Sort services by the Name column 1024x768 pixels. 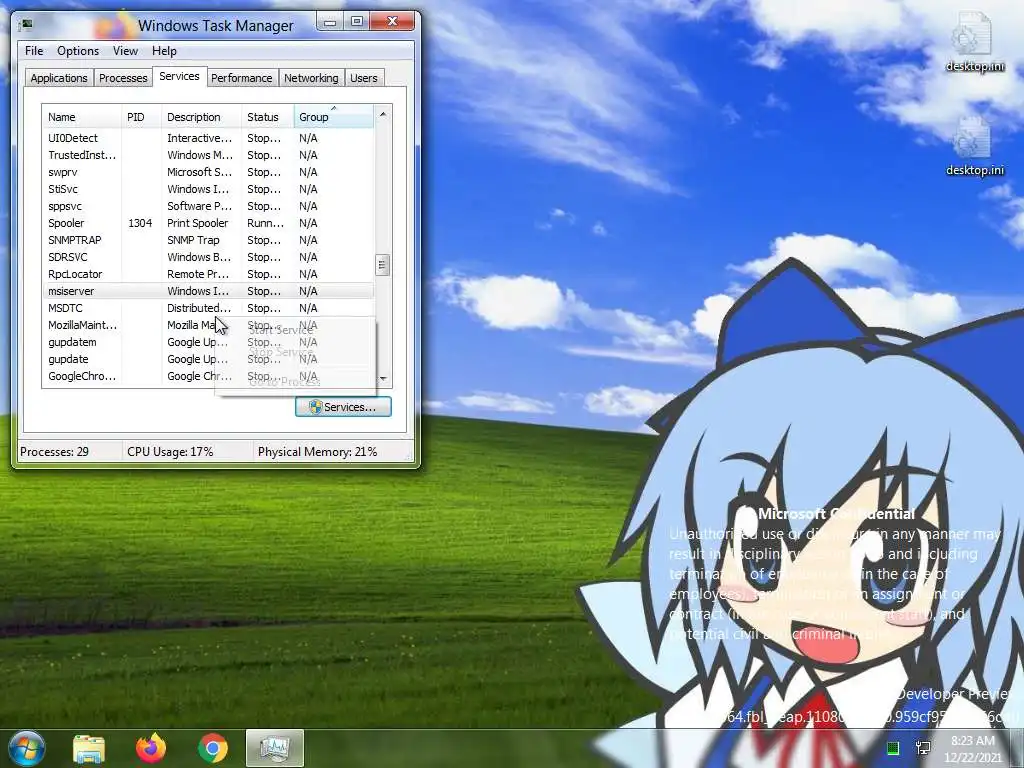[82, 117]
